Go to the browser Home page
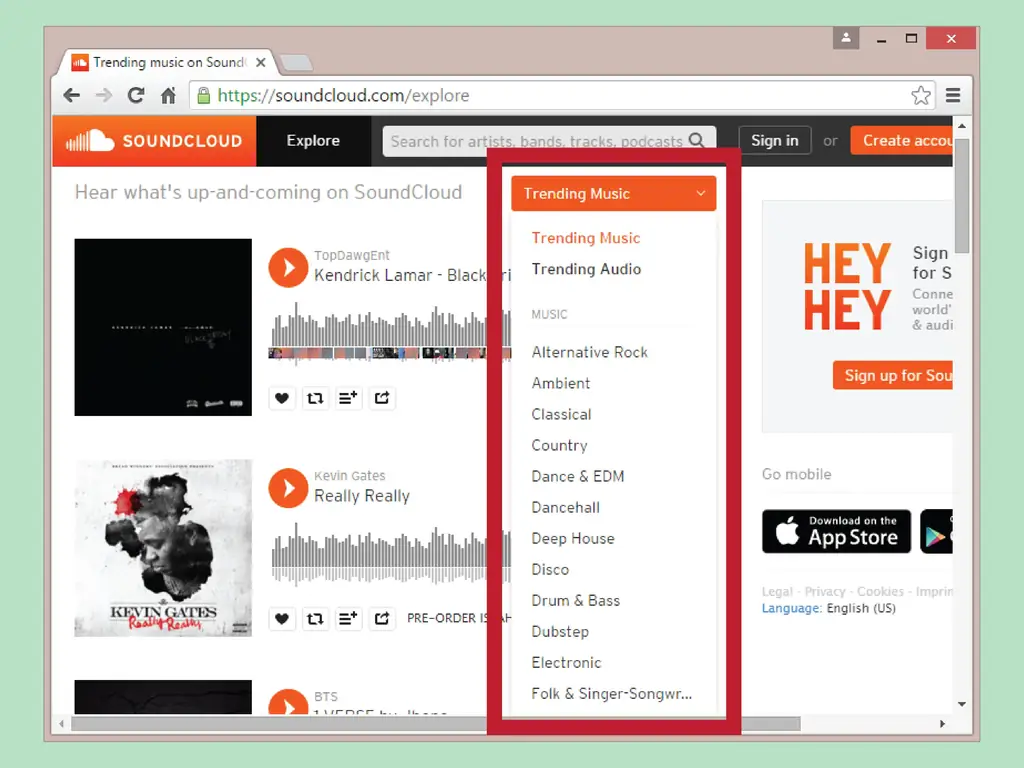Screen dimensions: 1024x768 click(x=168, y=95)
